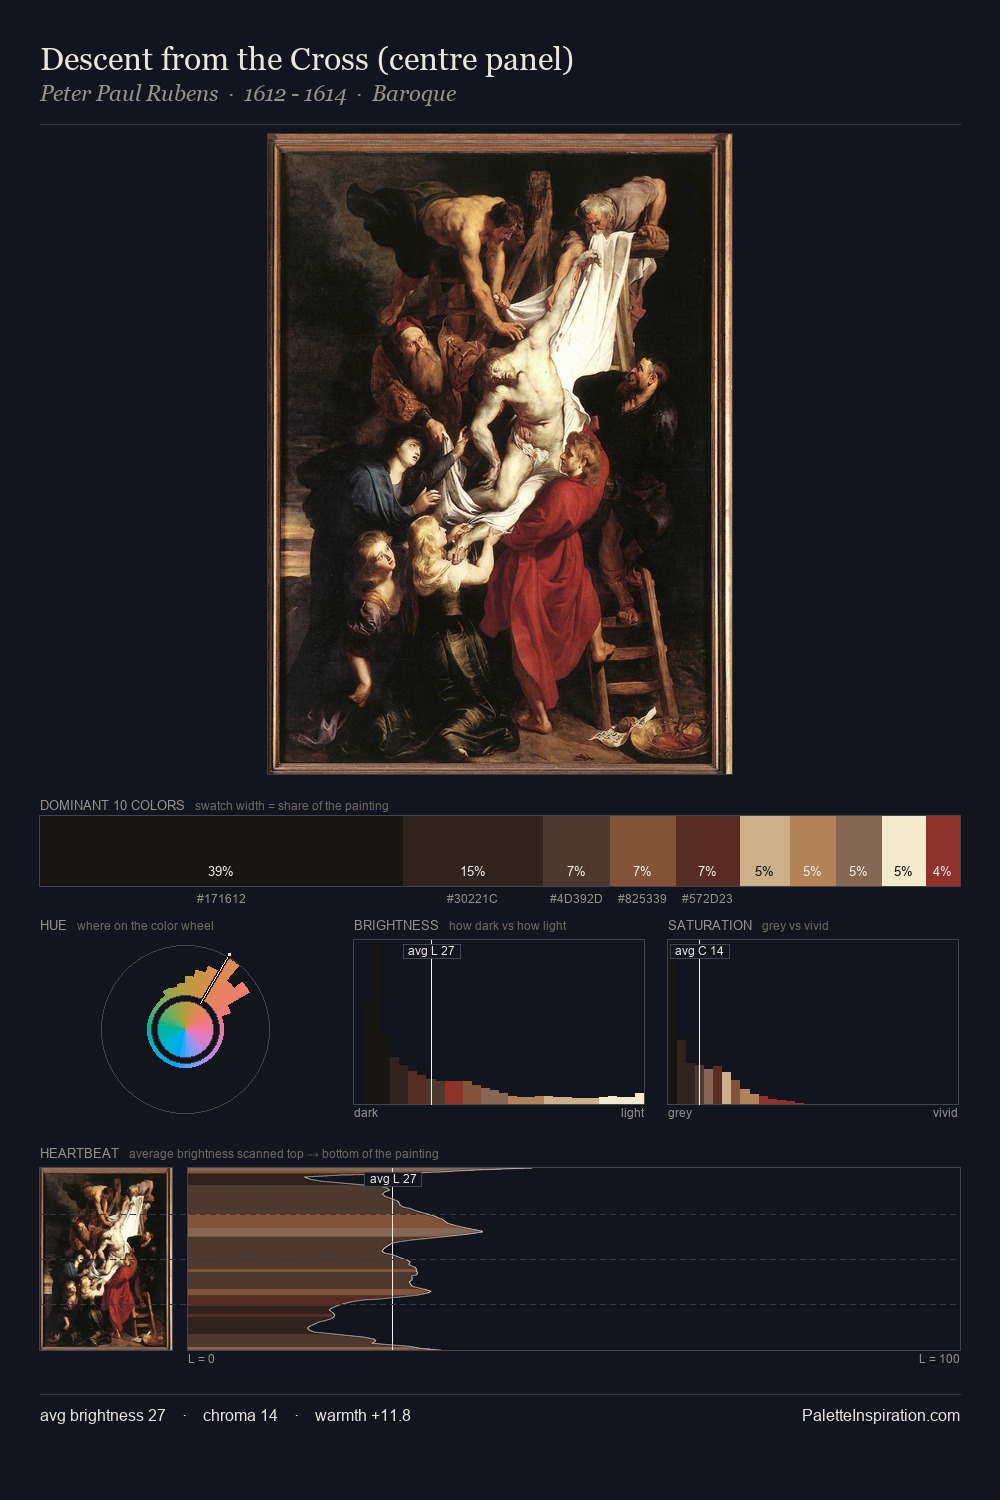Click 'how dark vs how light' caption
The image size is (1000, 1500).
point(507,926)
